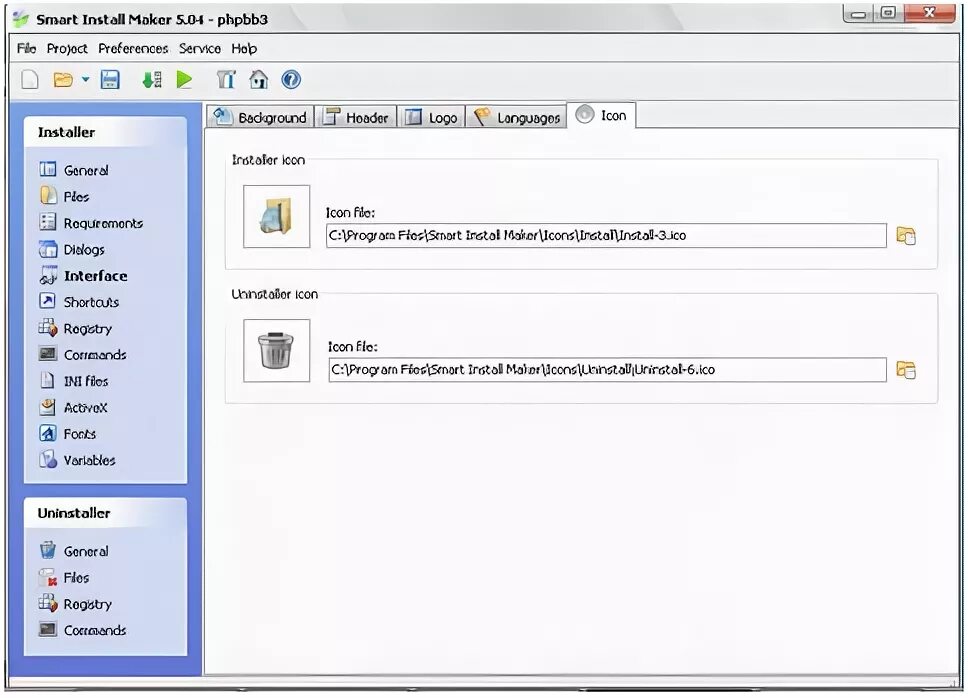Click the Background tab's icon
The height and width of the screenshot is (698, 968).
(x=222, y=115)
